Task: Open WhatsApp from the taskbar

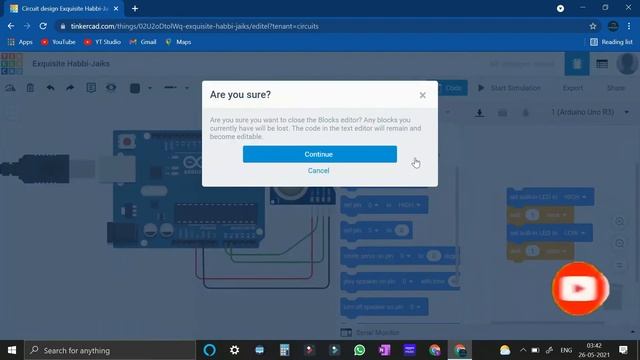Action: pos(360,350)
